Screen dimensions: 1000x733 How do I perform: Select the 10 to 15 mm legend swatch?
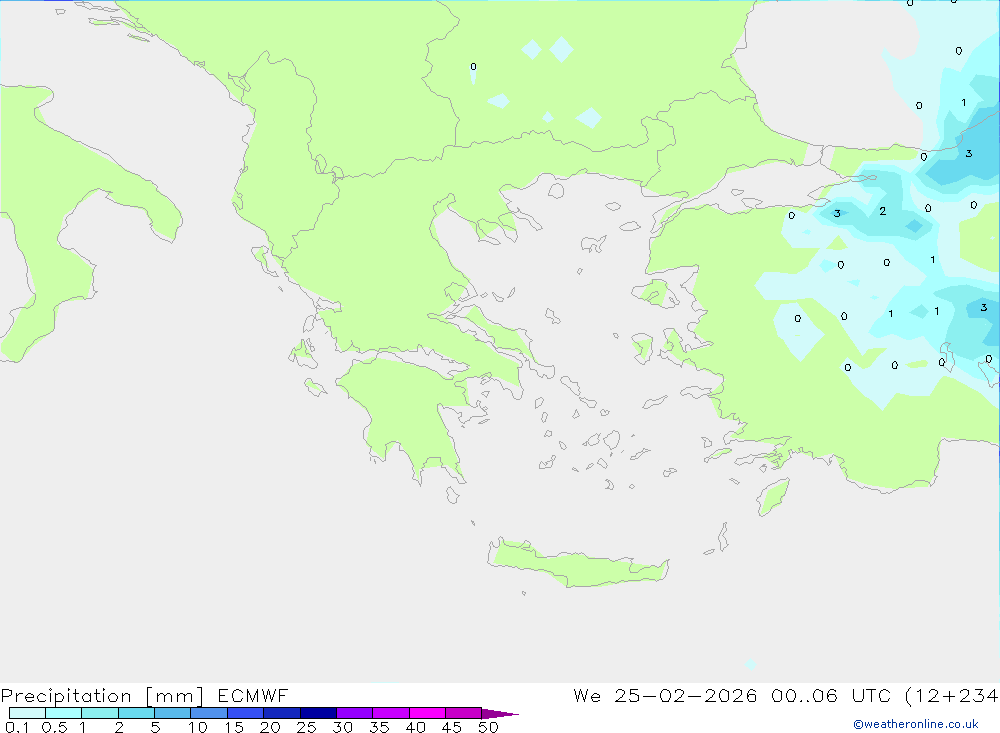(x=209, y=713)
